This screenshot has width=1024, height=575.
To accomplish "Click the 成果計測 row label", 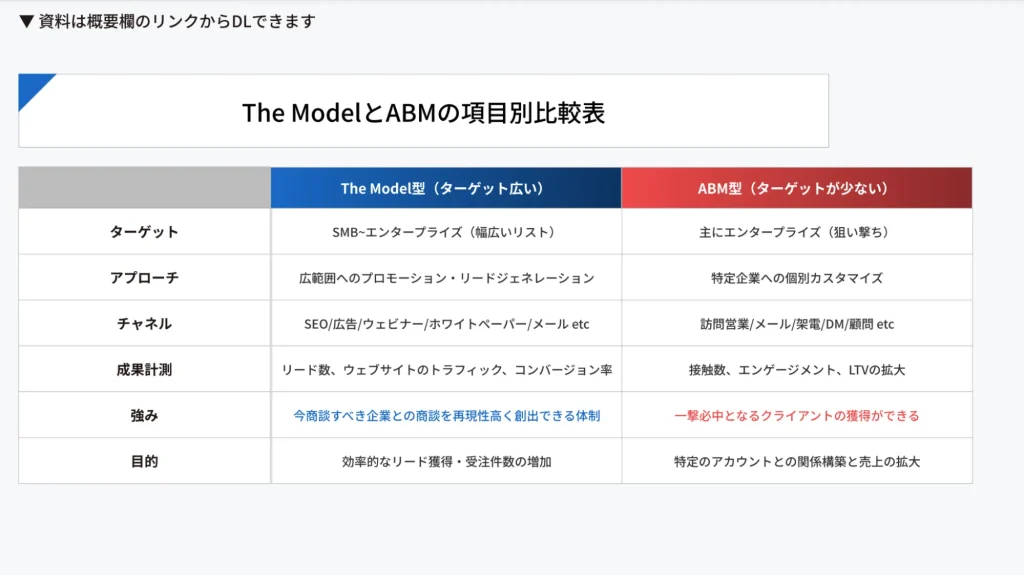I will pyautogui.click(x=144, y=370).
